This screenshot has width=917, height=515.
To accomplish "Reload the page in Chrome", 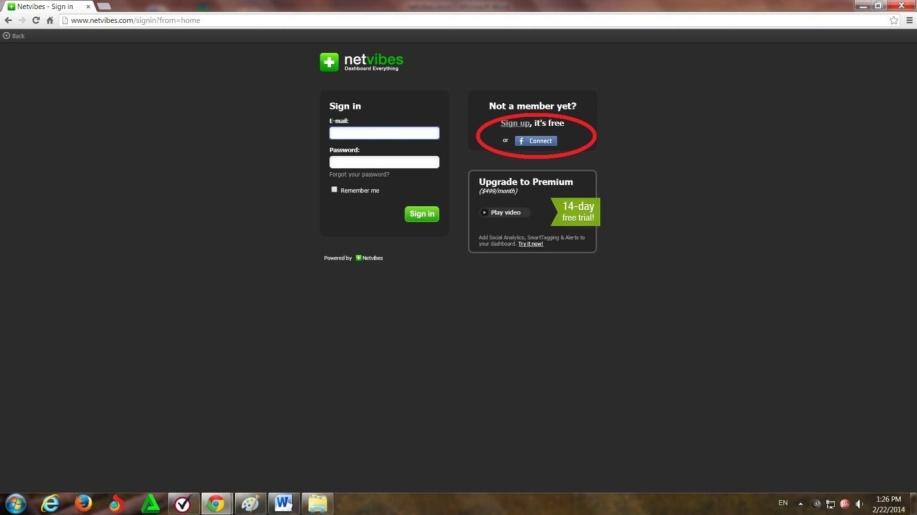I will pos(36,20).
